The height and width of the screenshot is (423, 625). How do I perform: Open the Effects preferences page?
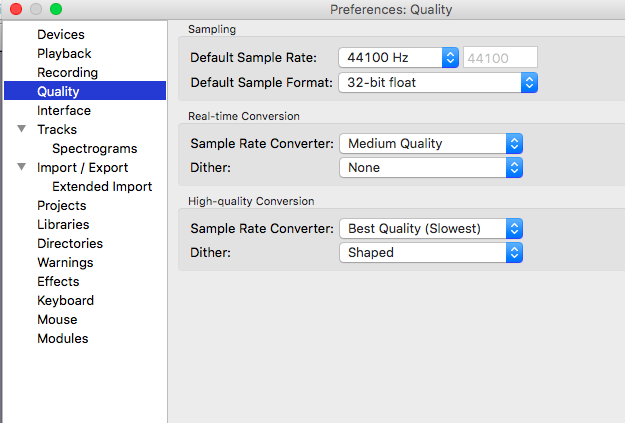coord(58,282)
